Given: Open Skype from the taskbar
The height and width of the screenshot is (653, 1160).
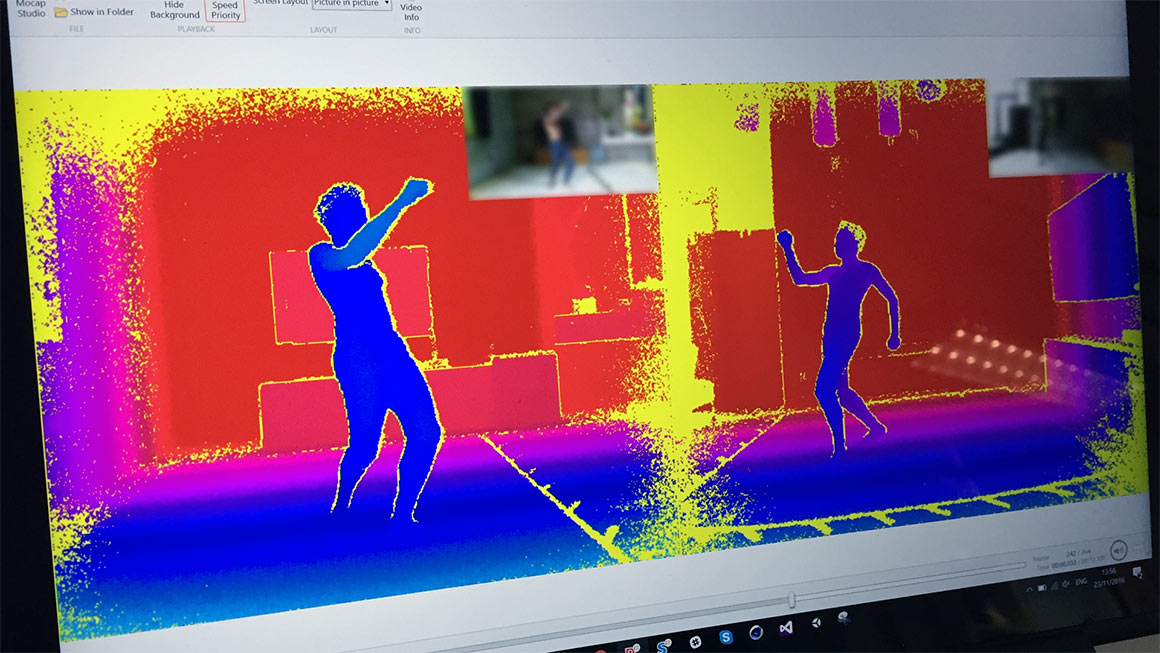Looking at the screenshot, I should coord(726,637).
